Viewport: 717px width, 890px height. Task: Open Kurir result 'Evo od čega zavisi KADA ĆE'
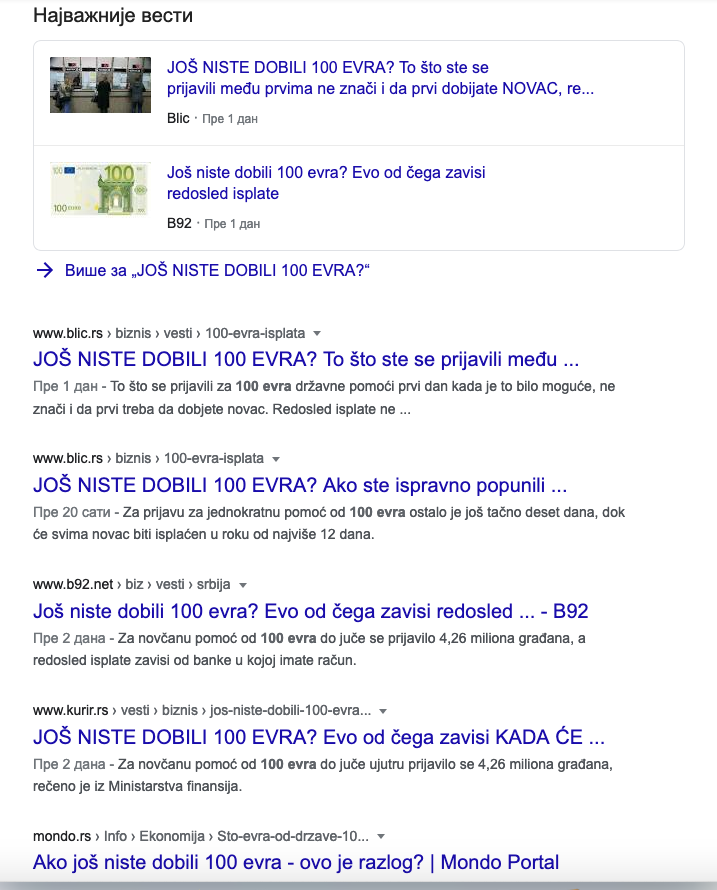[318, 737]
